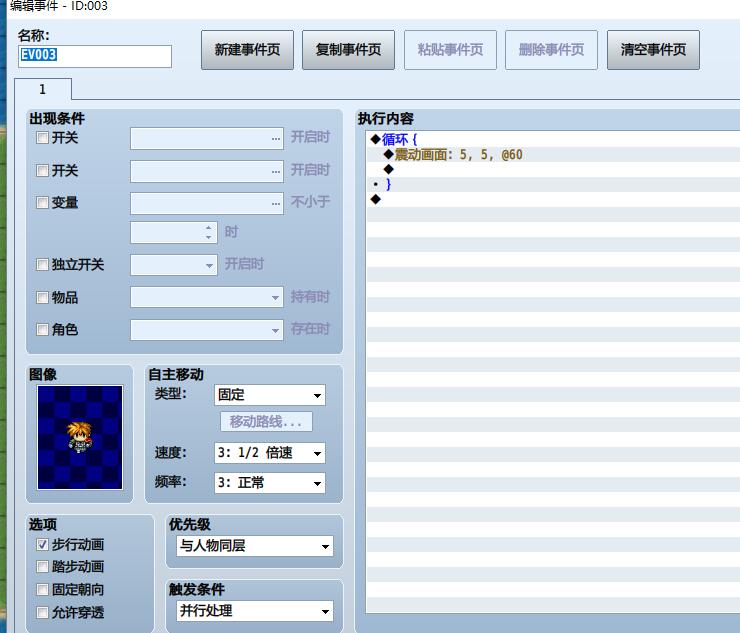The width and height of the screenshot is (740, 633).
Task: Select the closing } loop line
Action: tap(553, 184)
